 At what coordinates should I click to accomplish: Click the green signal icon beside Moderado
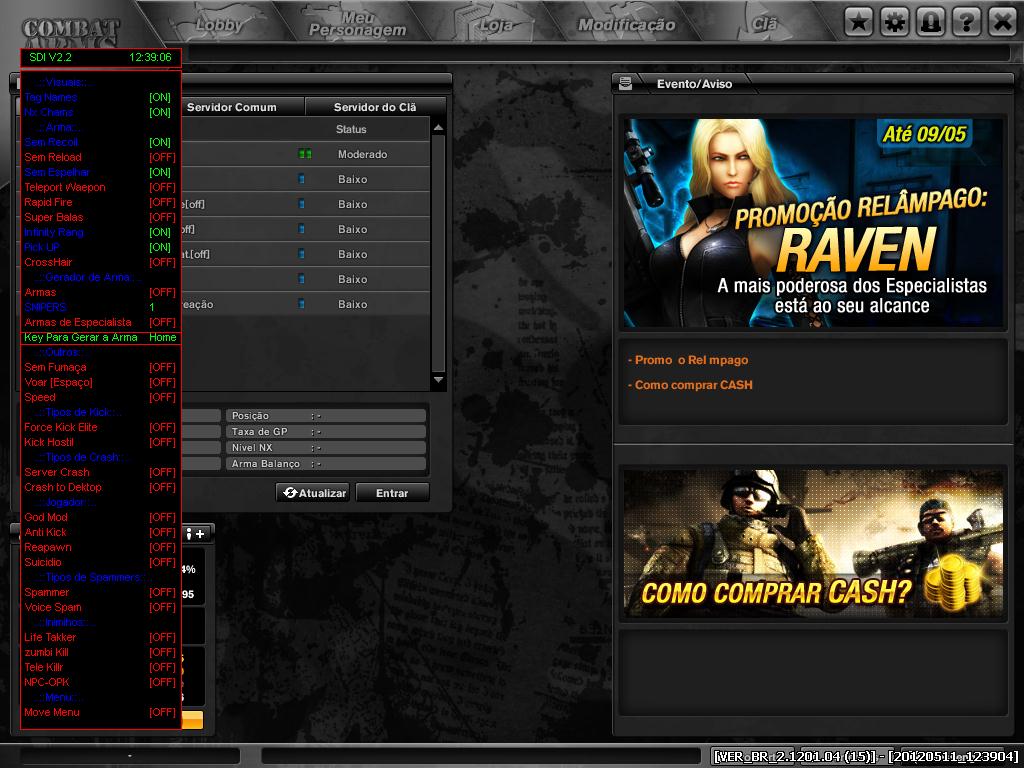(x=305, y=154)
